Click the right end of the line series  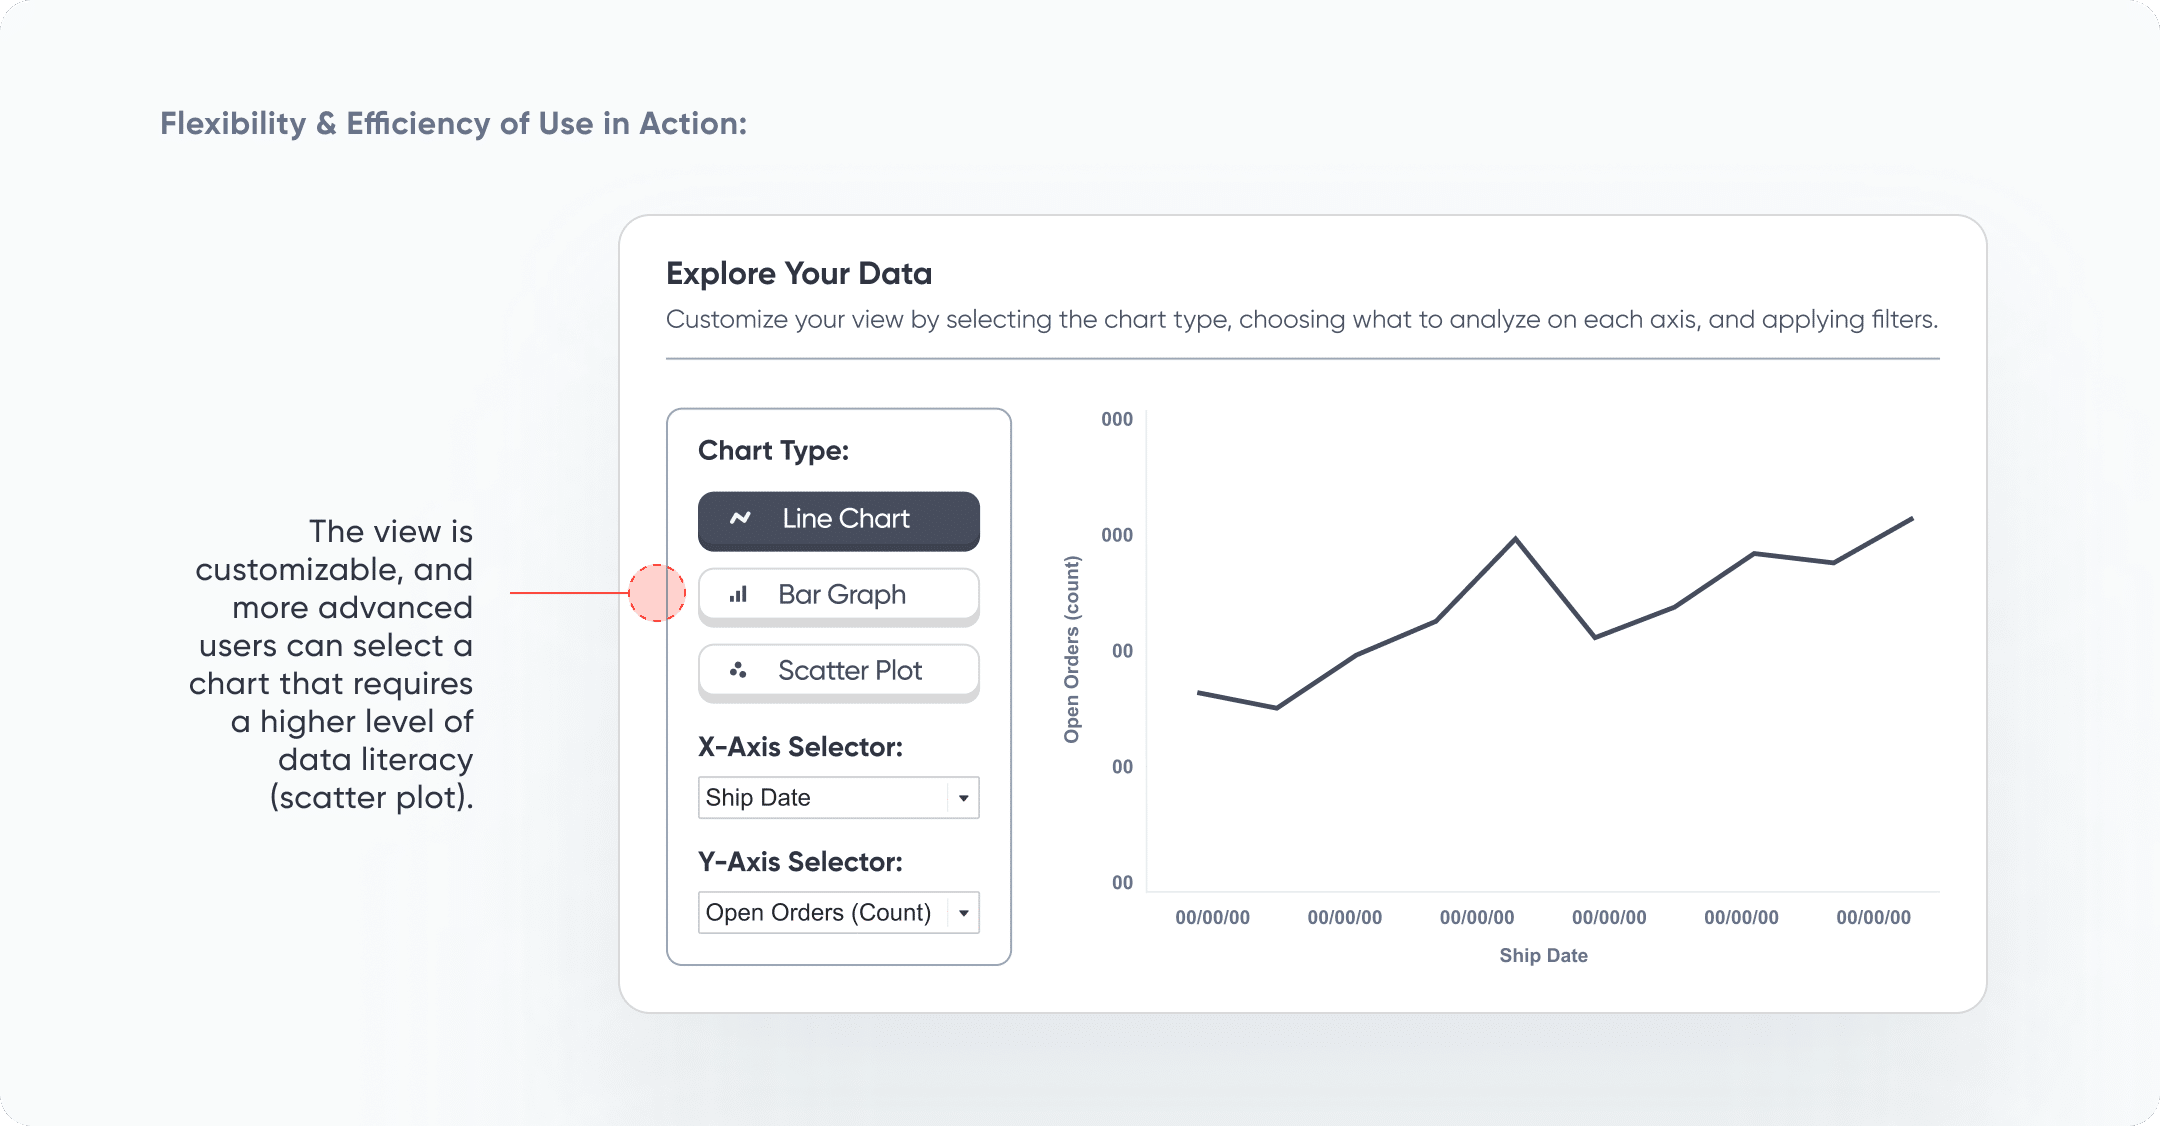point(1912,518)
